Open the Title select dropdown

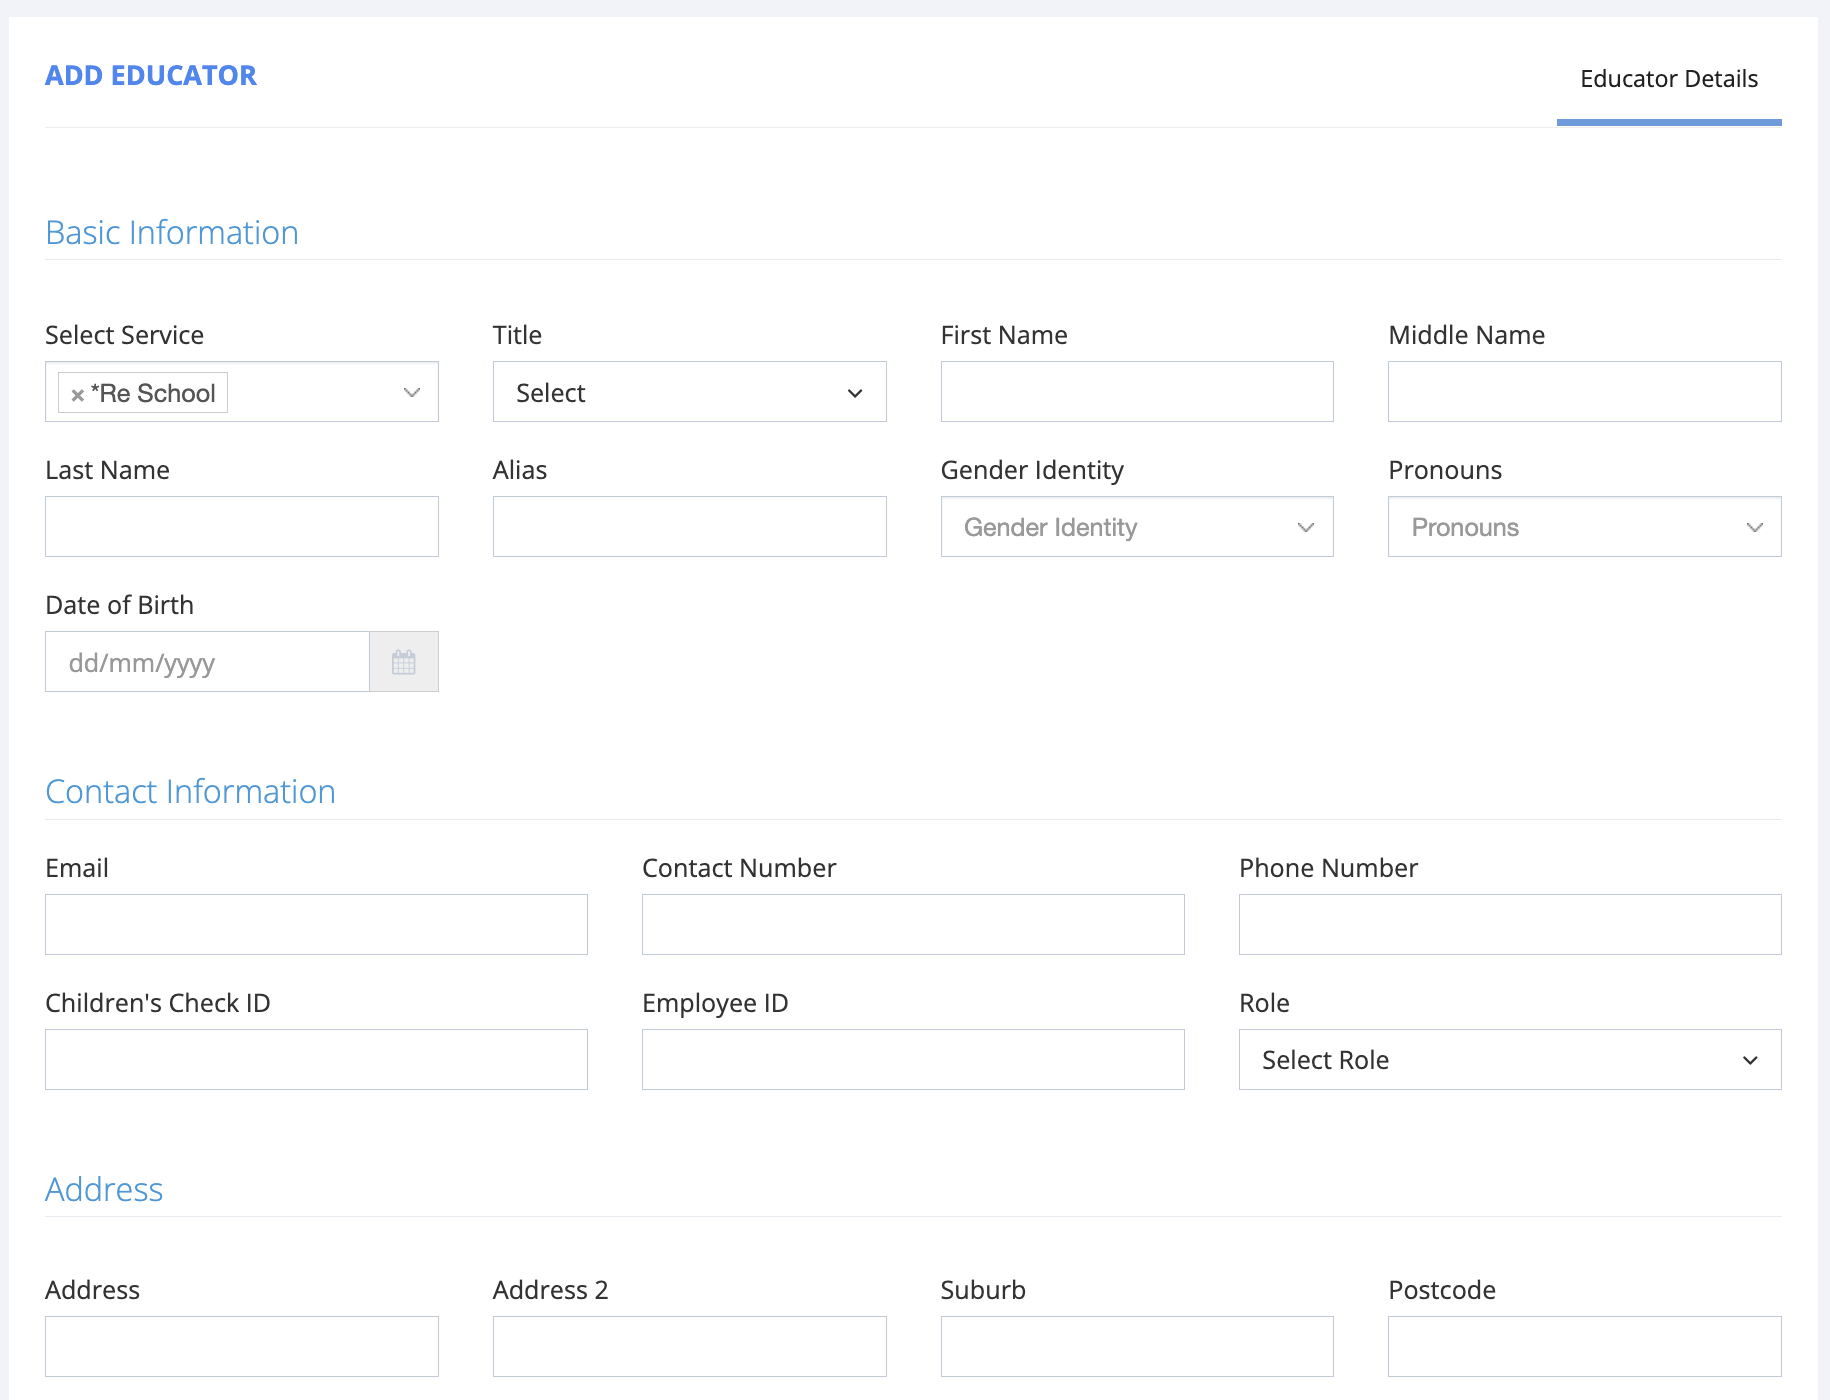tap(688, 392)
